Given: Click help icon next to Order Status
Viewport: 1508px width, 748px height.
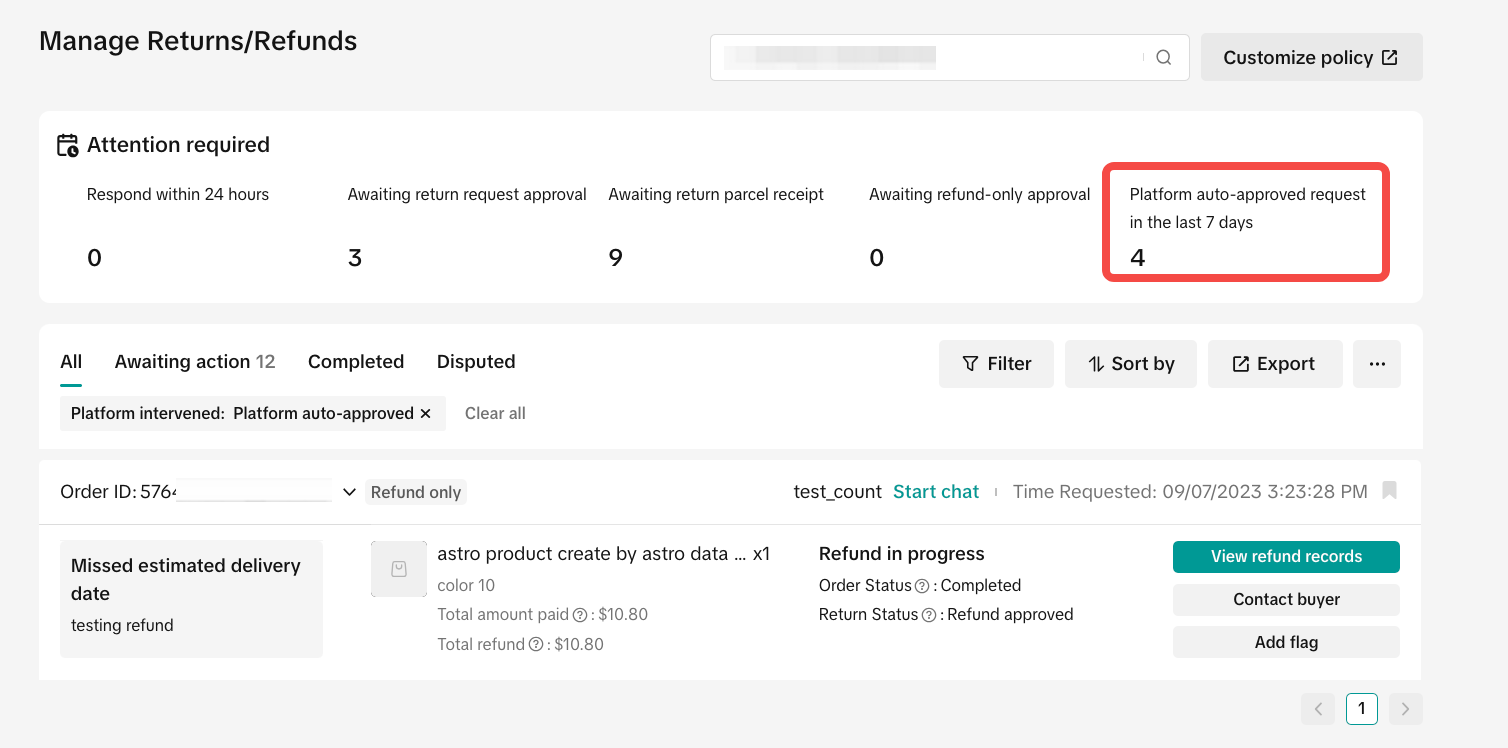Looking at the screenshot, I should 922,586.
